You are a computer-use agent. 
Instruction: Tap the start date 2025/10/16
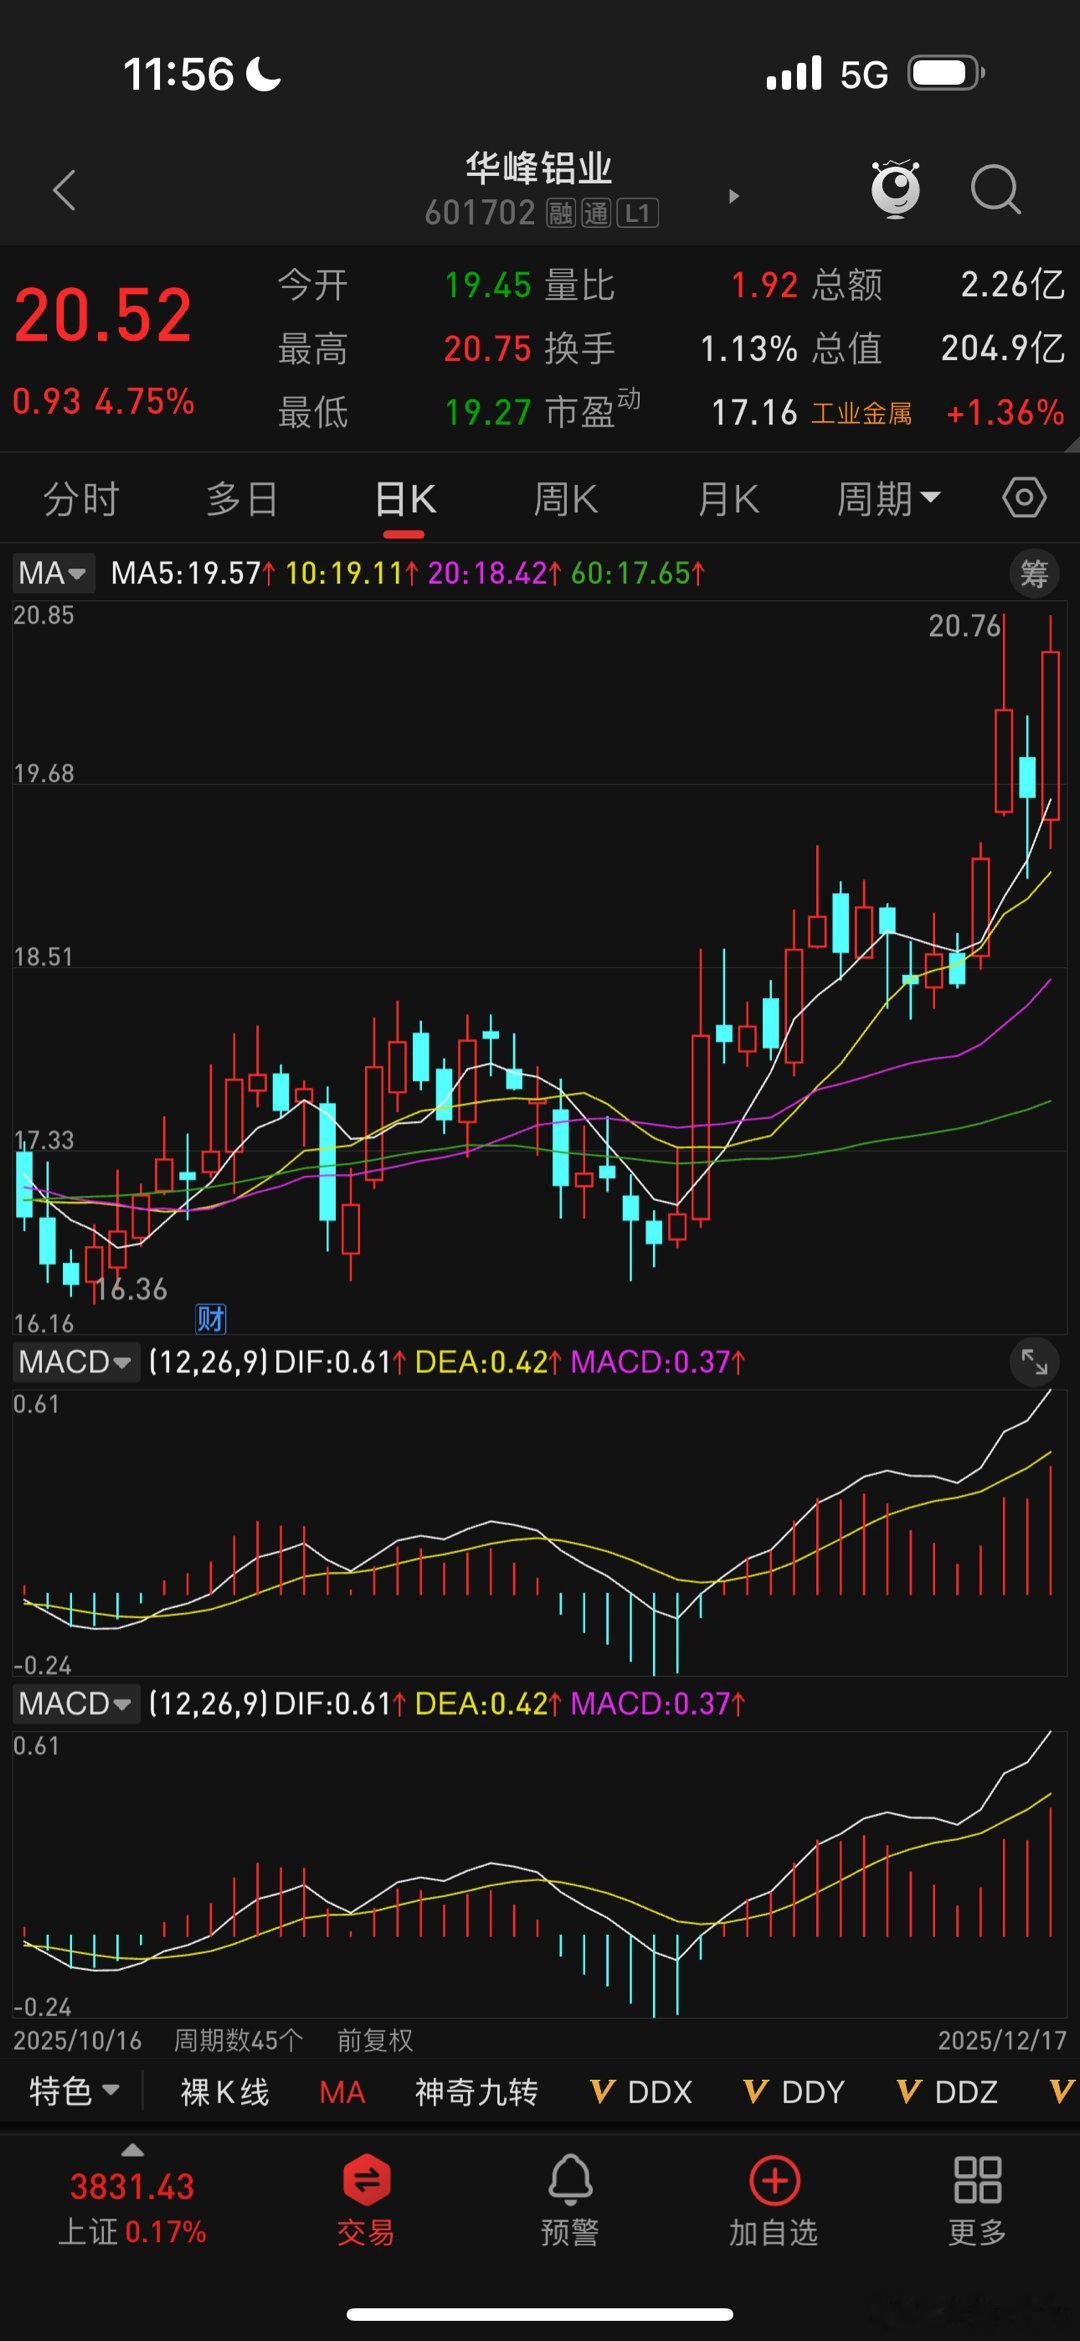(77, 2040)
